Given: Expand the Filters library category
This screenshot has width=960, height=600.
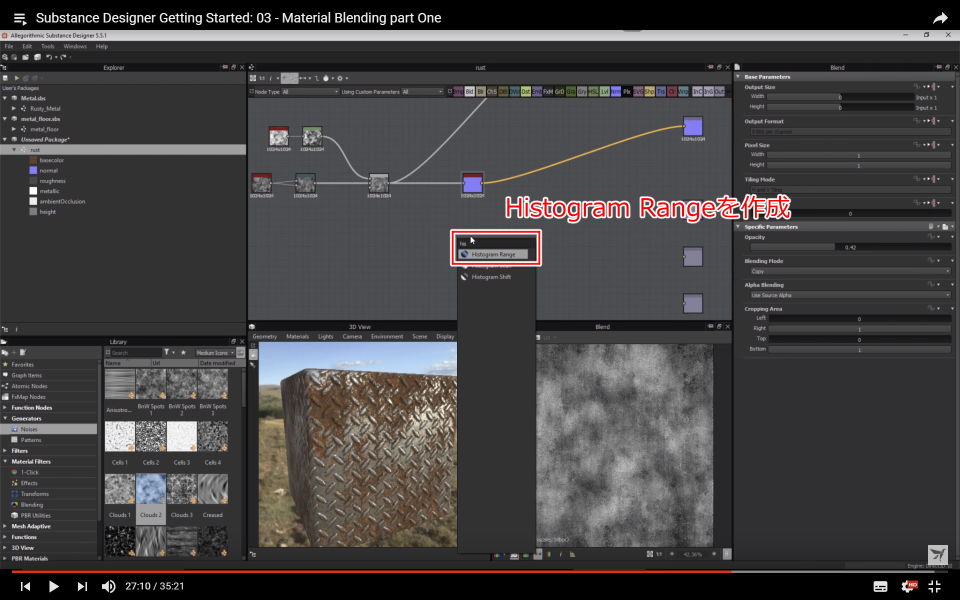Looking at the screenshot, I should point(6,451).
